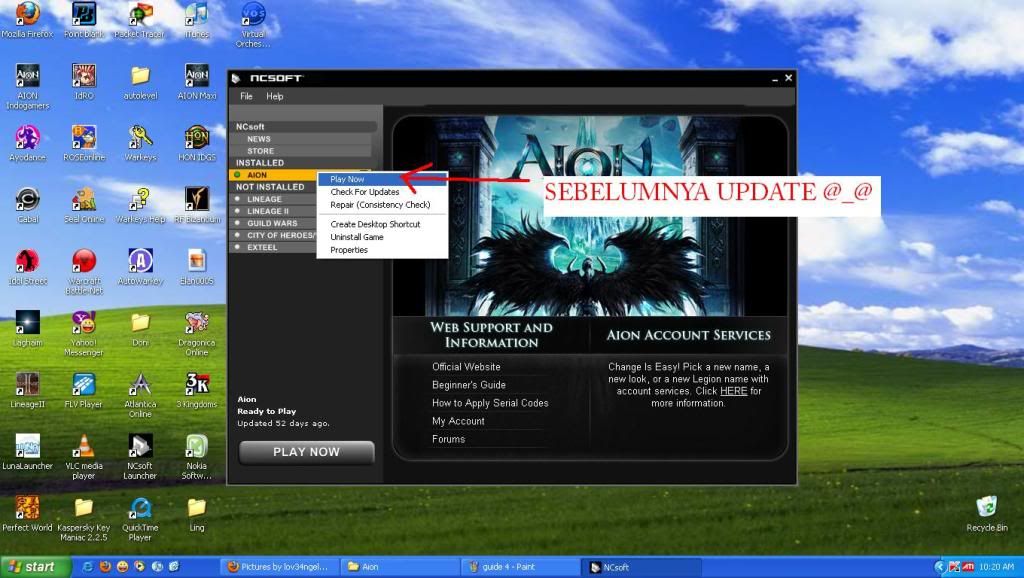Open Virtual Orchestra desktop icon
The width and height of the screenshot is (1024, 578).
click(253, 24)
